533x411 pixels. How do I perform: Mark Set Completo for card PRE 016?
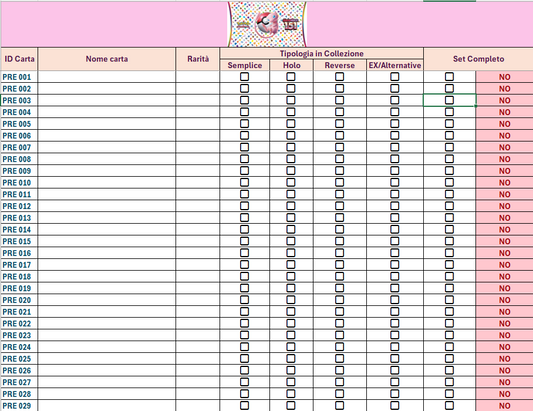[x=449, y=253]
